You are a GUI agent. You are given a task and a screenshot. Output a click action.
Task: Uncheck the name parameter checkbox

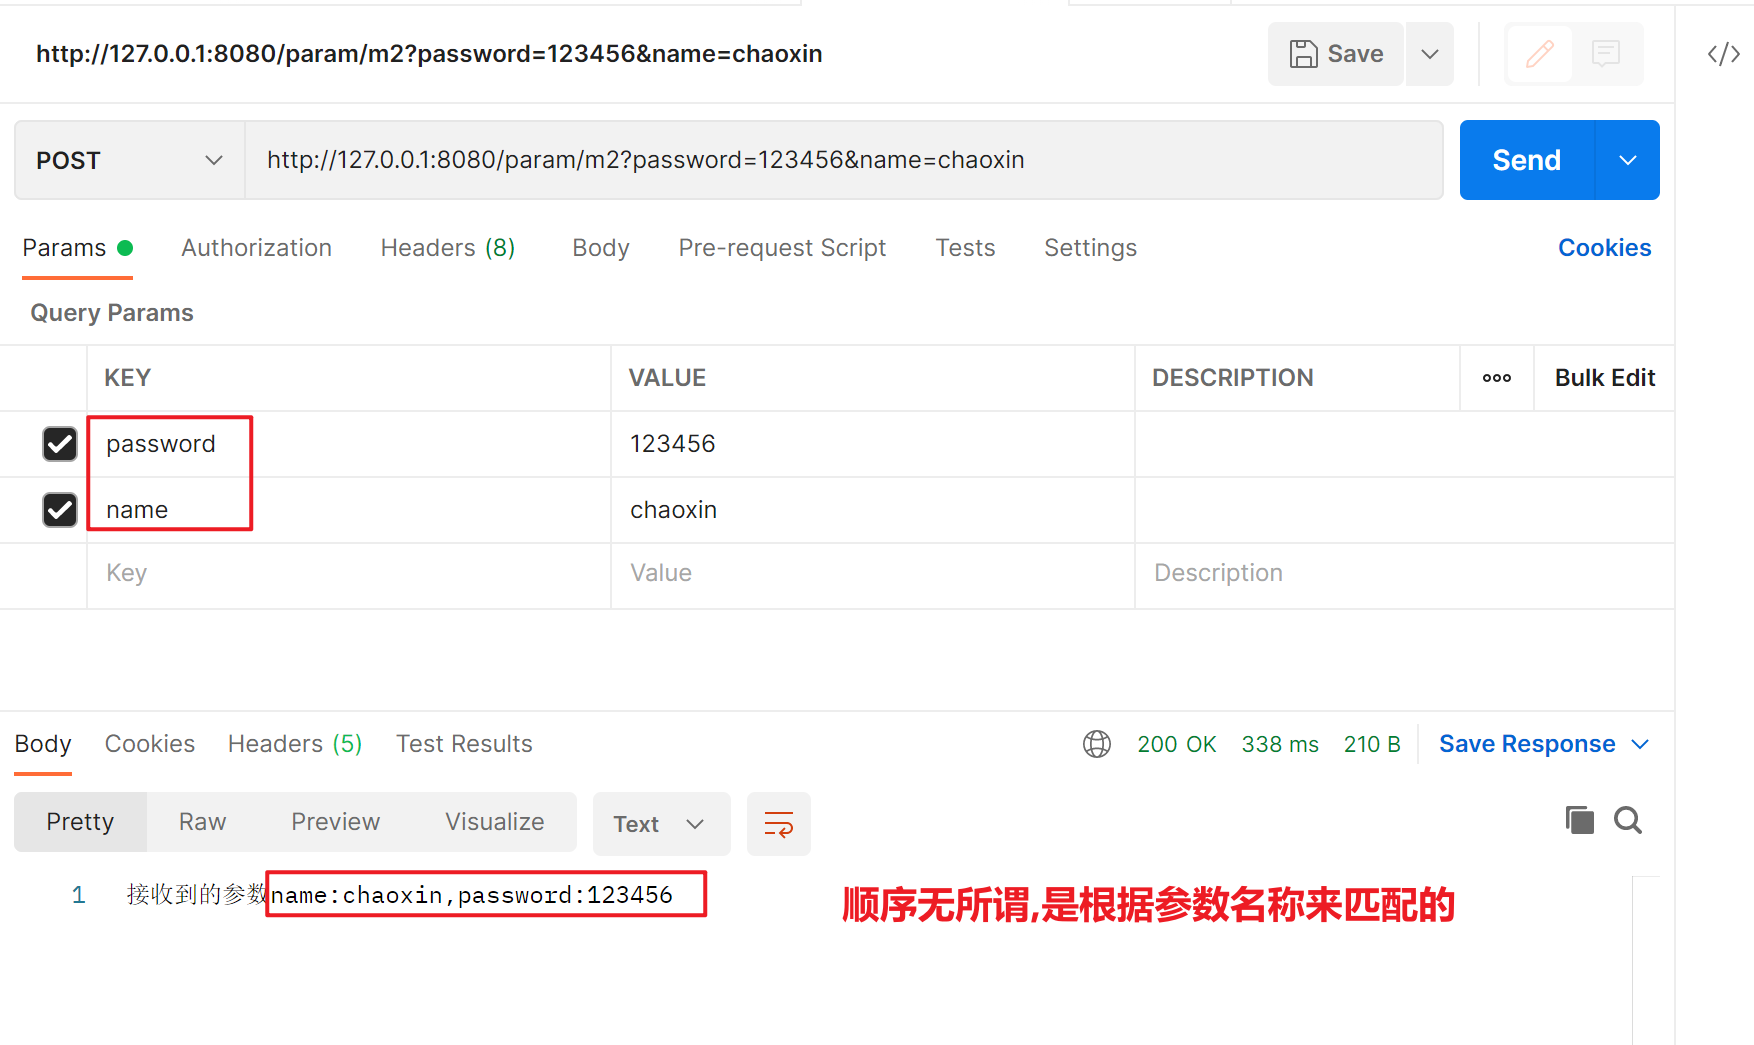(60, 510)
